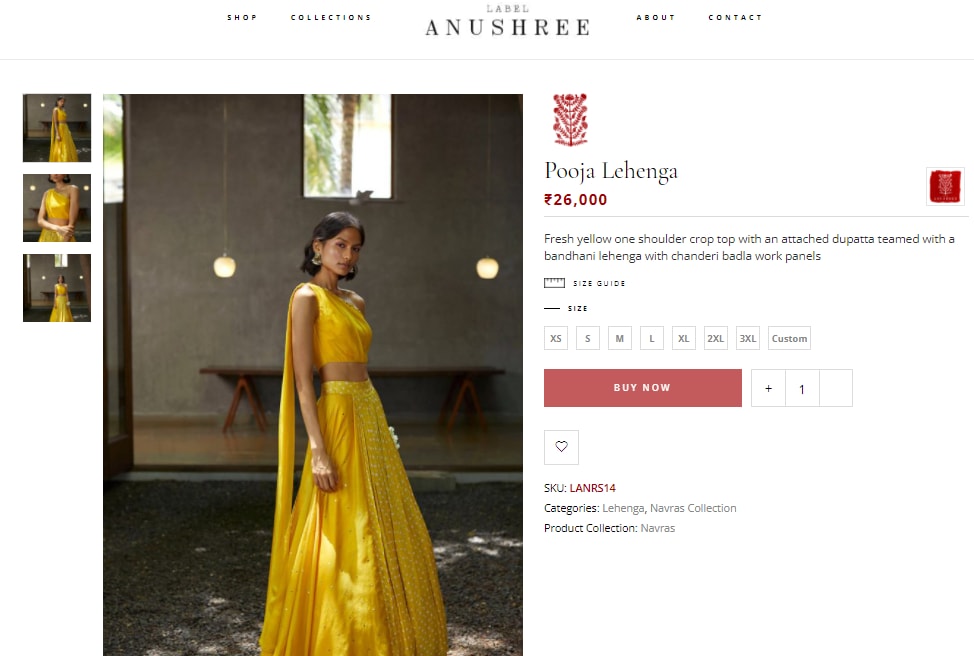Click the Buy Now button
974x656 pixels.
(x=643, y=388)
